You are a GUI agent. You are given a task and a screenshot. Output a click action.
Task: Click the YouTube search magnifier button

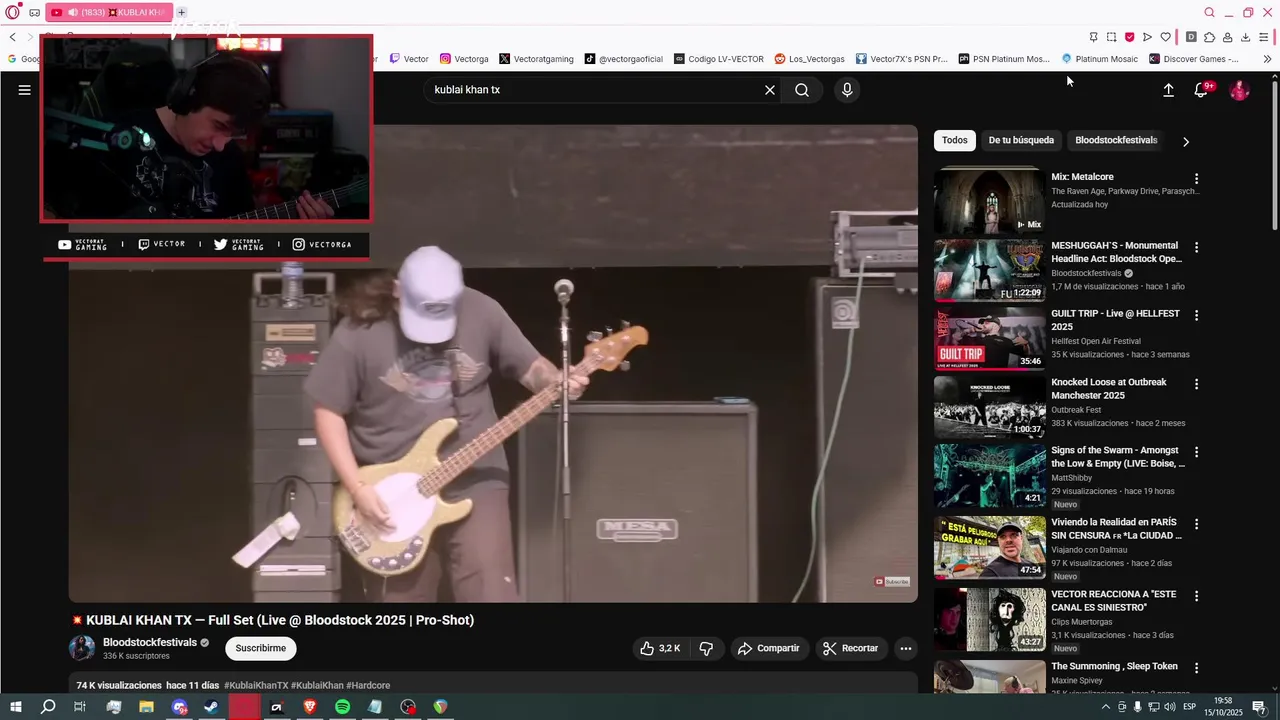click(802, 90)
